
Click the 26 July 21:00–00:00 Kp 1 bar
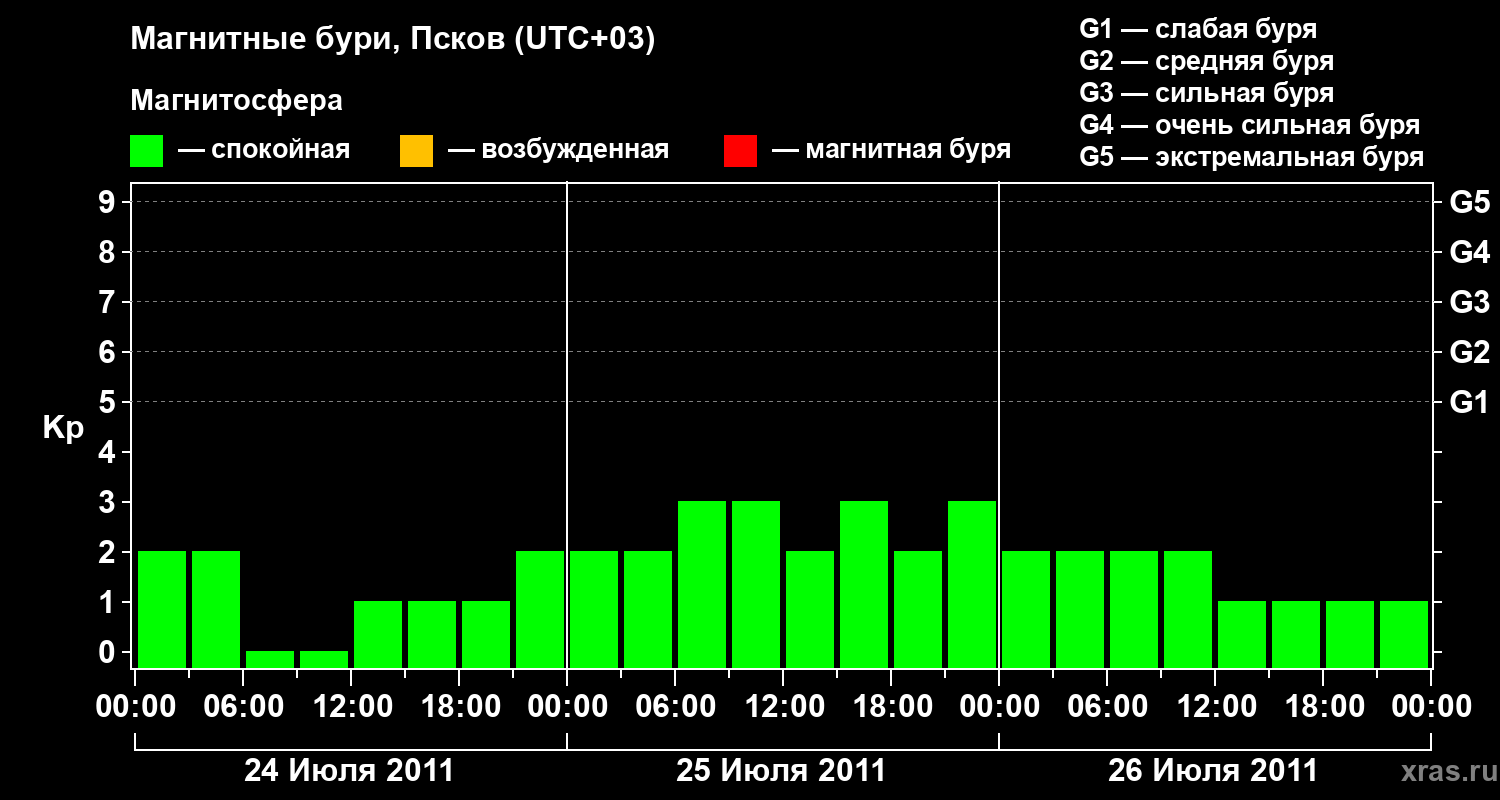click(x=1404, y=634)
